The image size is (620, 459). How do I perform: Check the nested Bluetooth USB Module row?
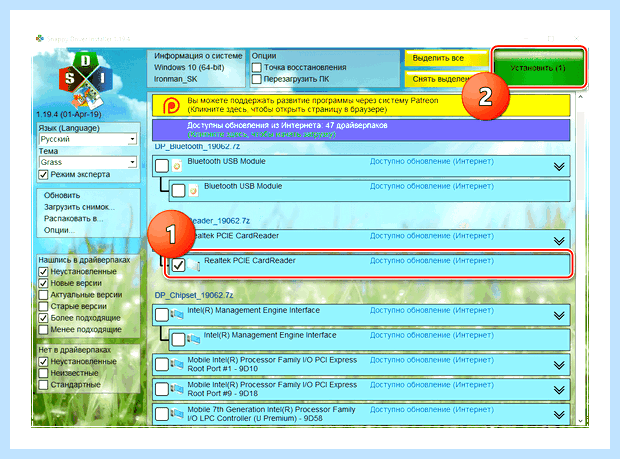click(178, 191)
